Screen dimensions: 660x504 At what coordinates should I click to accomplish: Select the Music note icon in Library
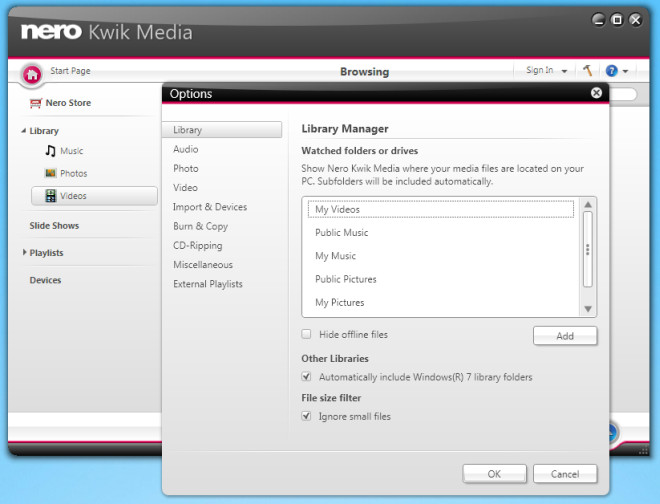tap(50, 151)
